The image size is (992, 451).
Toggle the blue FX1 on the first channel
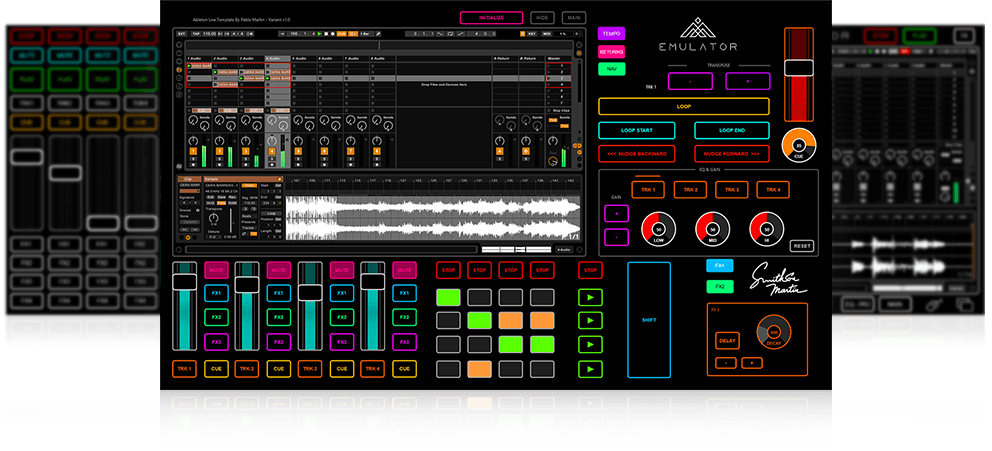click(x=216, y=294)
